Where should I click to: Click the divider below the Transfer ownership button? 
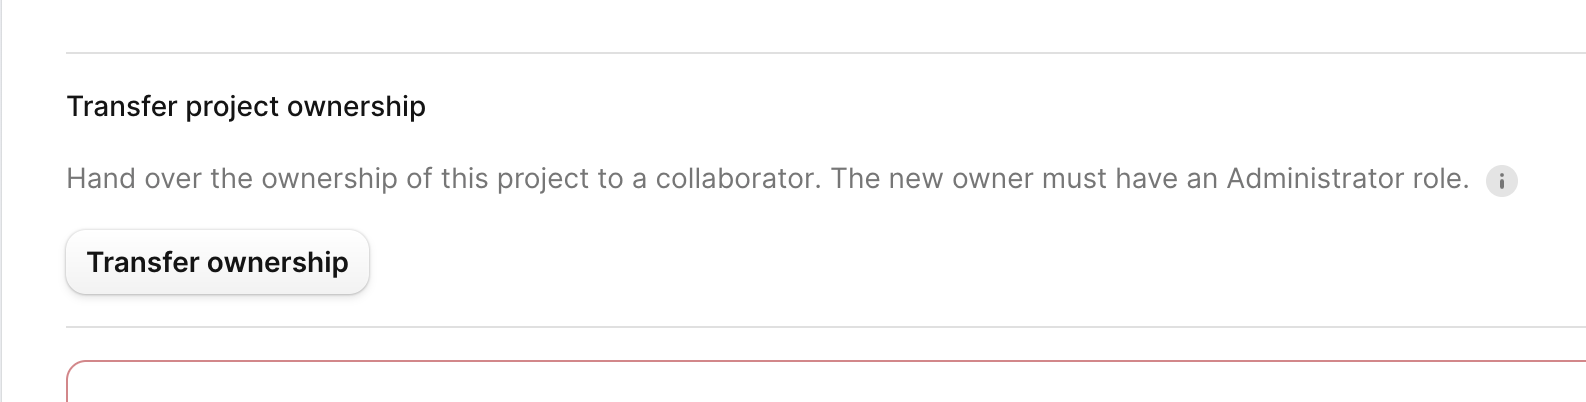800,327
